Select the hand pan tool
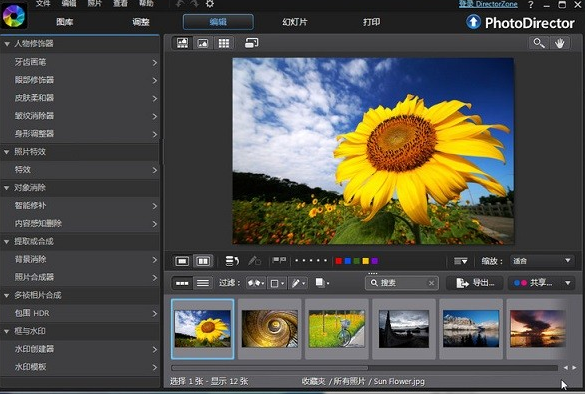This screenshot has height=394, width=585. 559,43
